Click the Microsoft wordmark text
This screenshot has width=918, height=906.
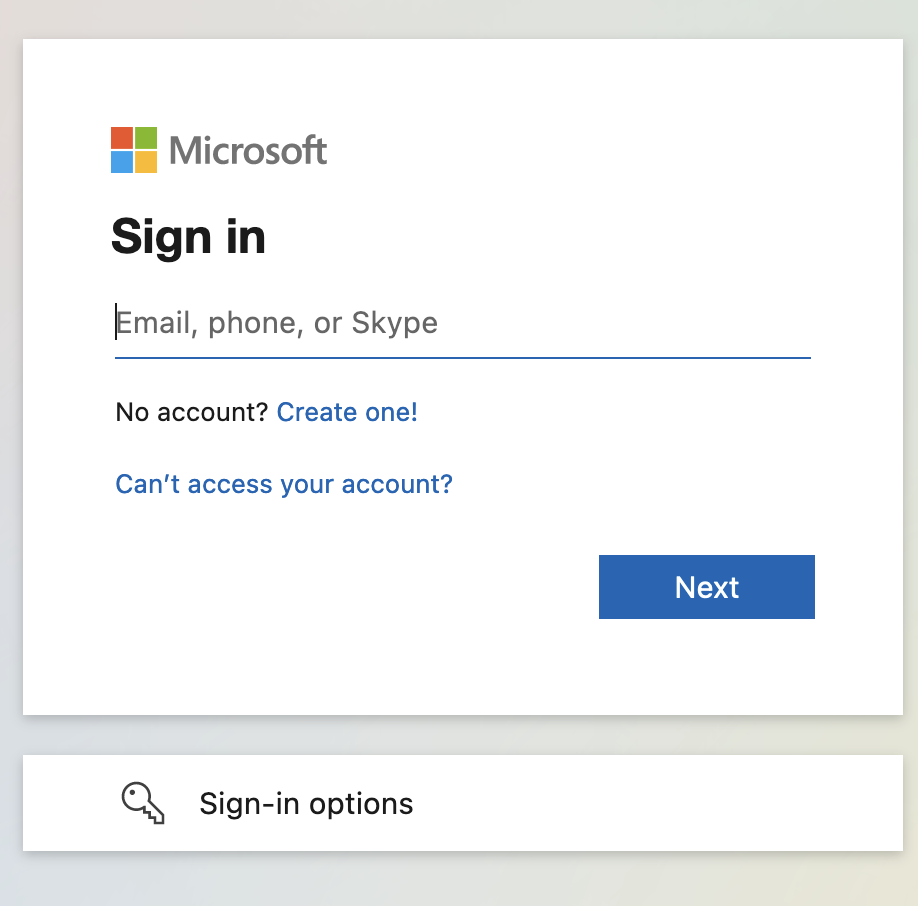(248, 151)
